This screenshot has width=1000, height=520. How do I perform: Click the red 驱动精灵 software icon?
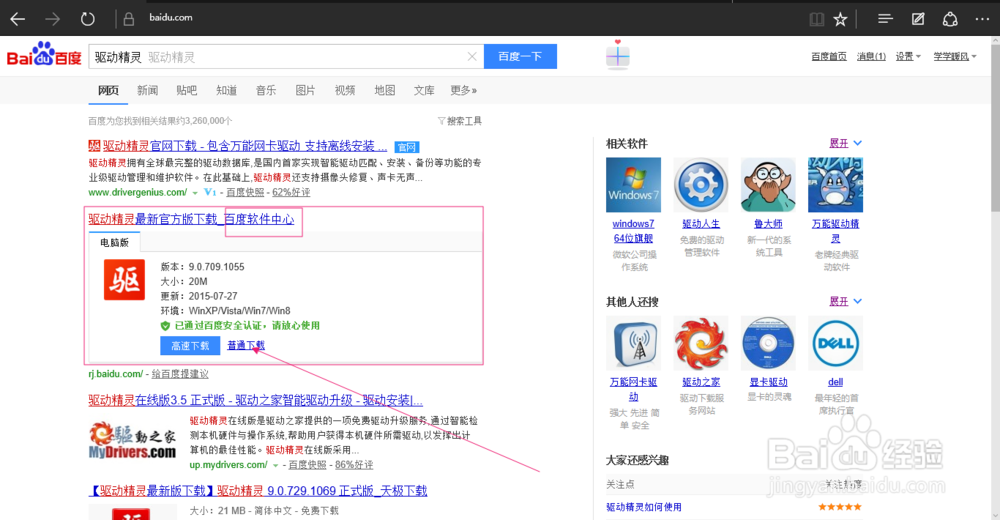124,279
